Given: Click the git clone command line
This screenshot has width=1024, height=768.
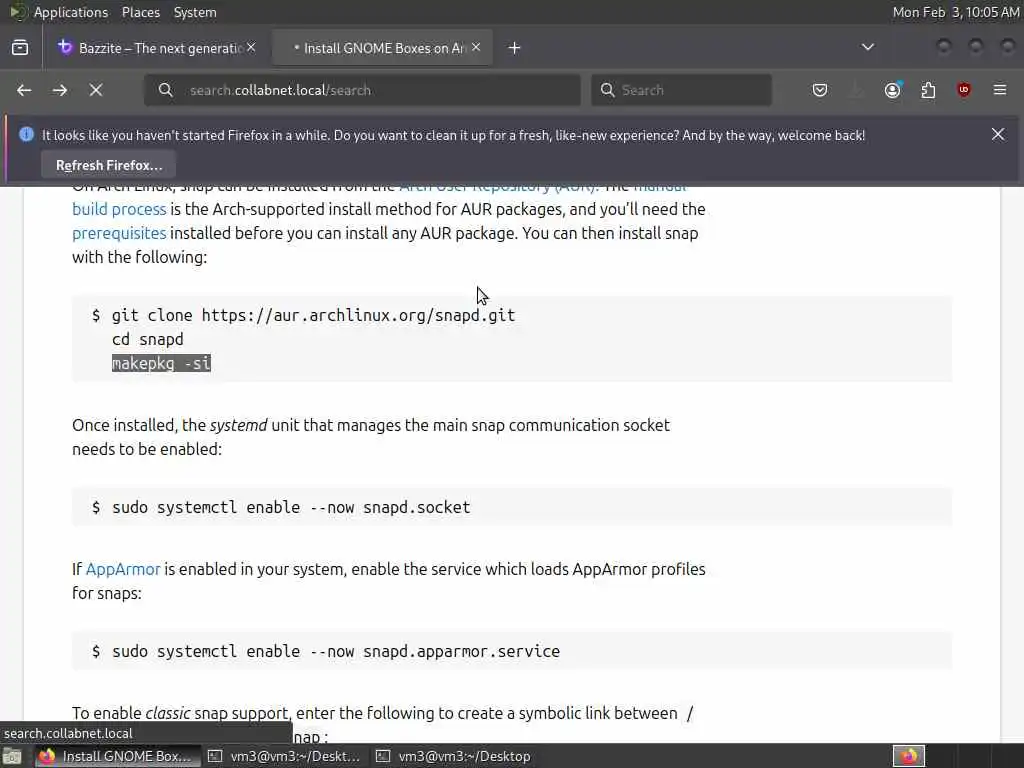Looking at the screenshot, I should [x=313, y=315].
